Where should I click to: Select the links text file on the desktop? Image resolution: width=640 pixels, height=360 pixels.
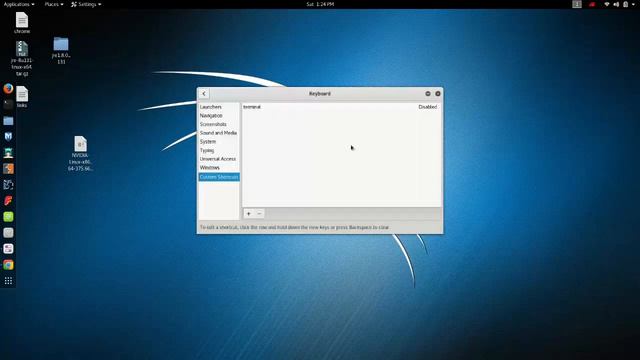click(22, 97)
